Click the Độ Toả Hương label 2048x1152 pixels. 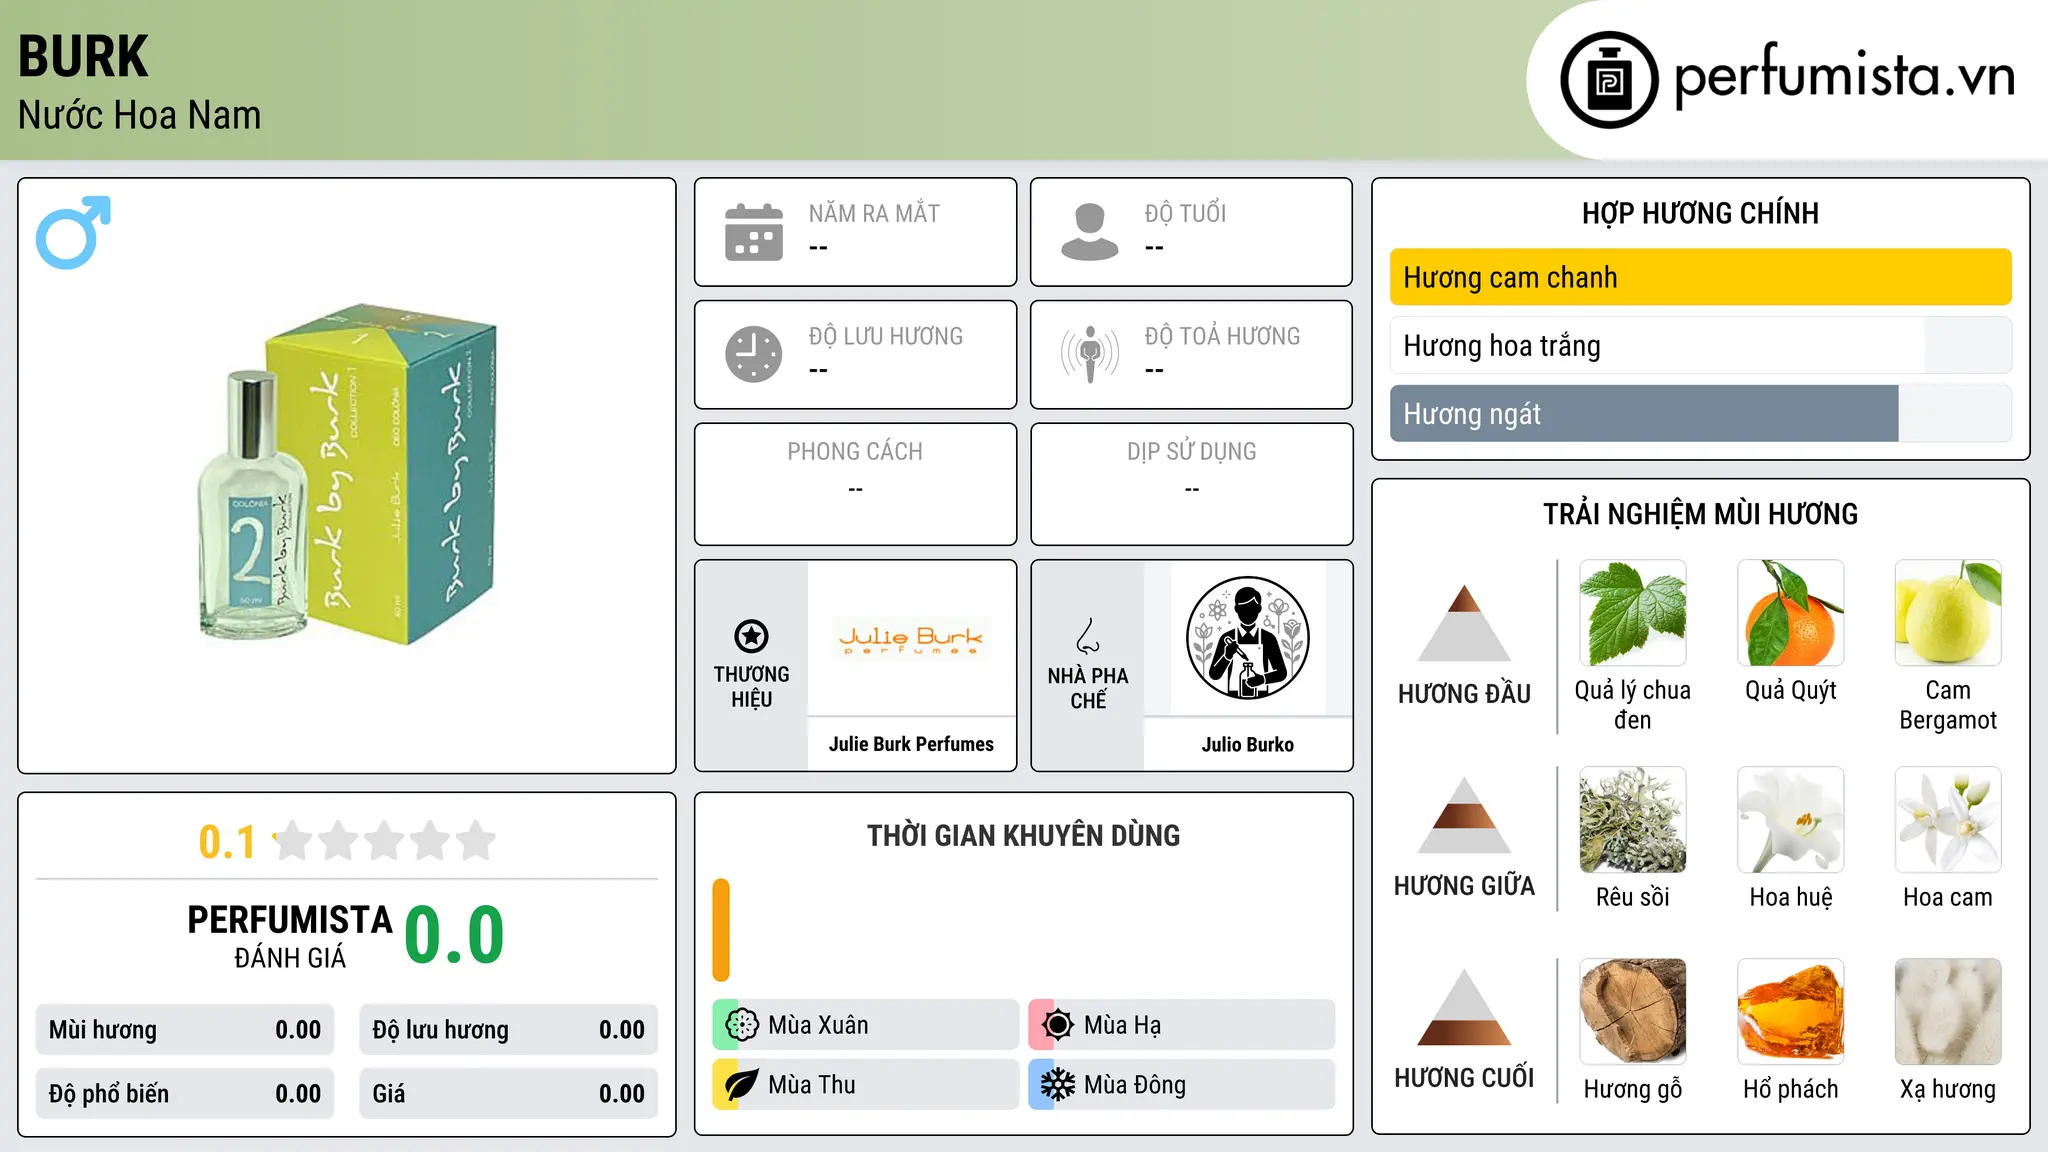tap(1222, 336)
